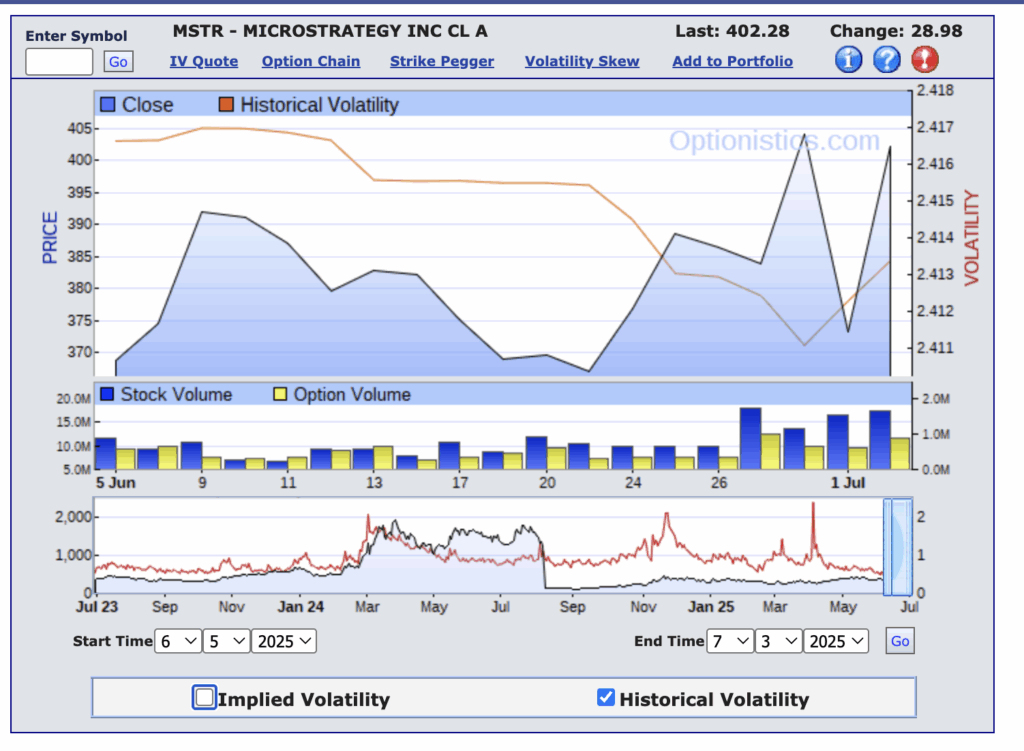Click the Go button next to End Time
The image size is (1024, 751).
click(x=900, y=641)
